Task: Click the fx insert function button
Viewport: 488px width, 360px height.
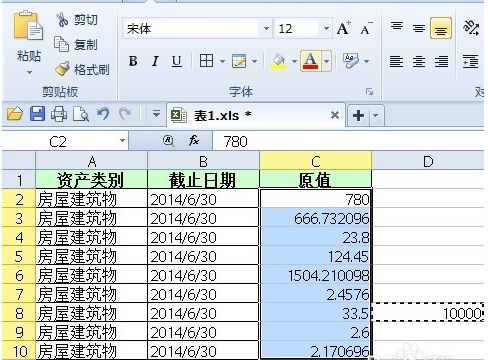Action: [x=194, y=141]
